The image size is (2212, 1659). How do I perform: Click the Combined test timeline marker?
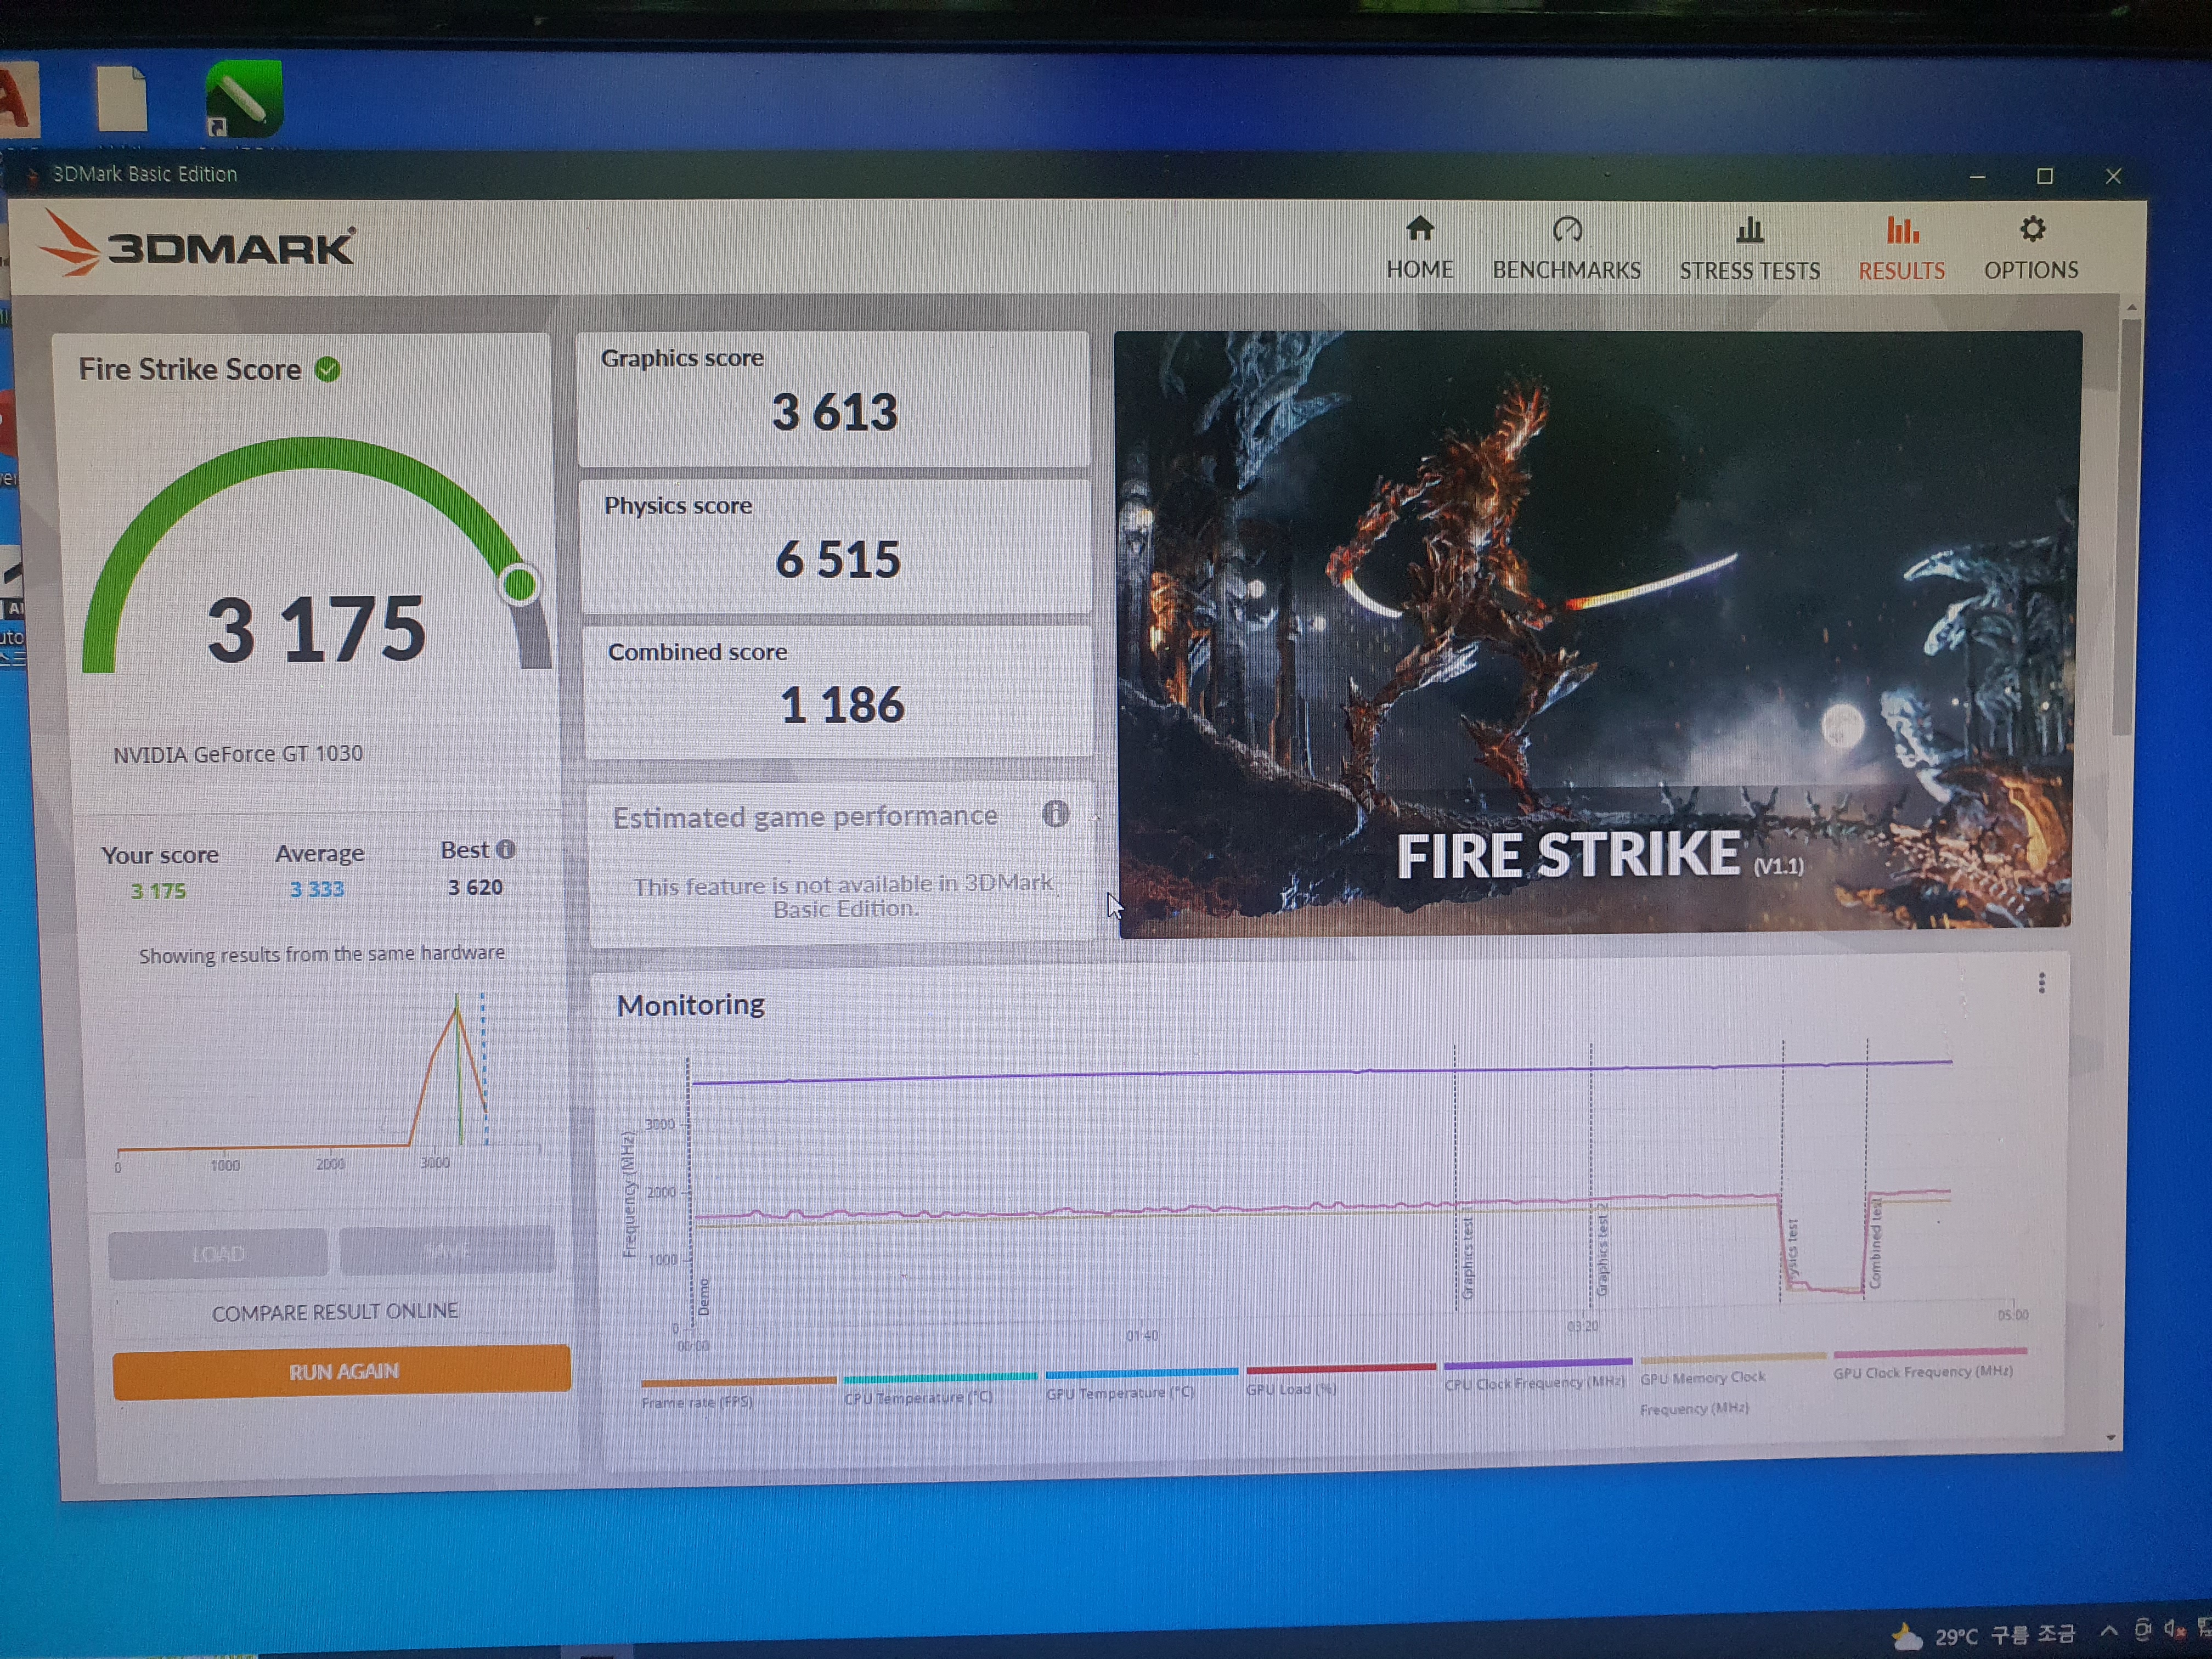[1876, 1243]
